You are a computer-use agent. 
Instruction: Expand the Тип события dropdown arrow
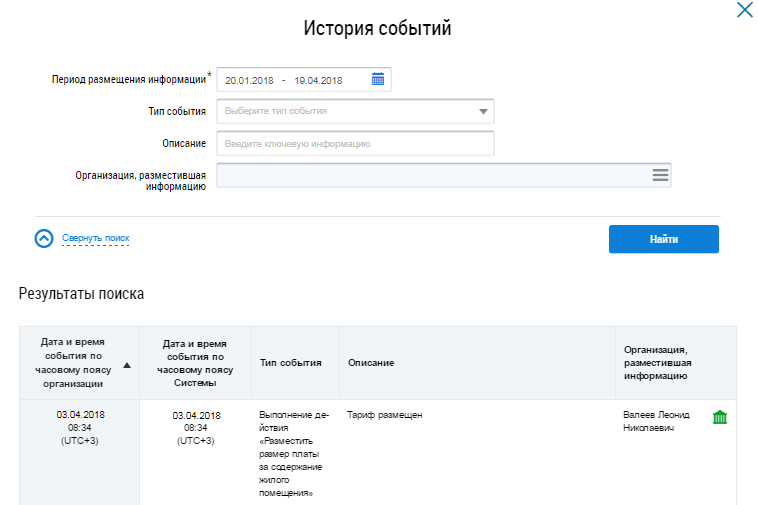483,112
